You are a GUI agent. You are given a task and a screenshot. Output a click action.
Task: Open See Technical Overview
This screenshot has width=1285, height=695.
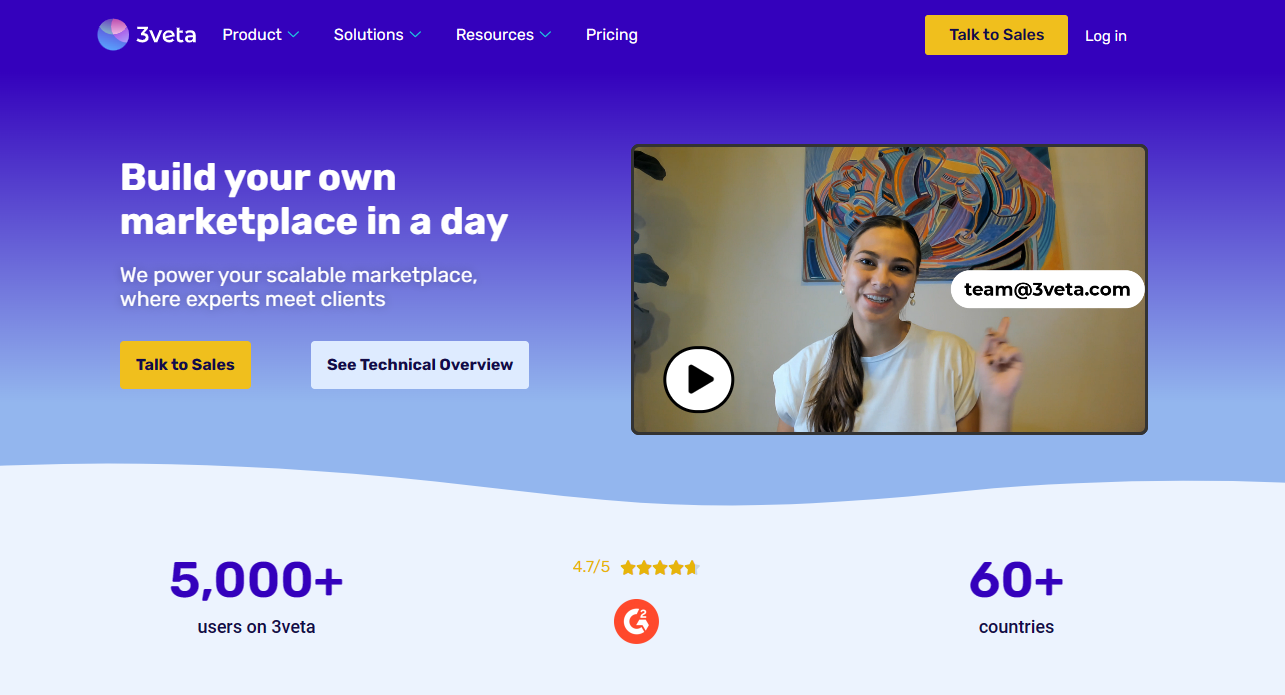(419, 365)
